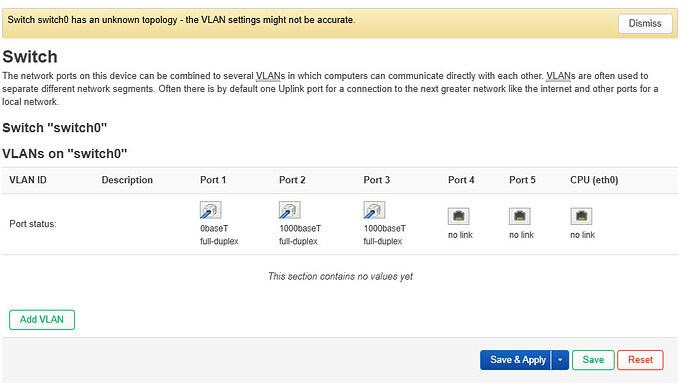This screenshot has width=690, height=391.
Task: Click the green Save button
Action: 593,360
